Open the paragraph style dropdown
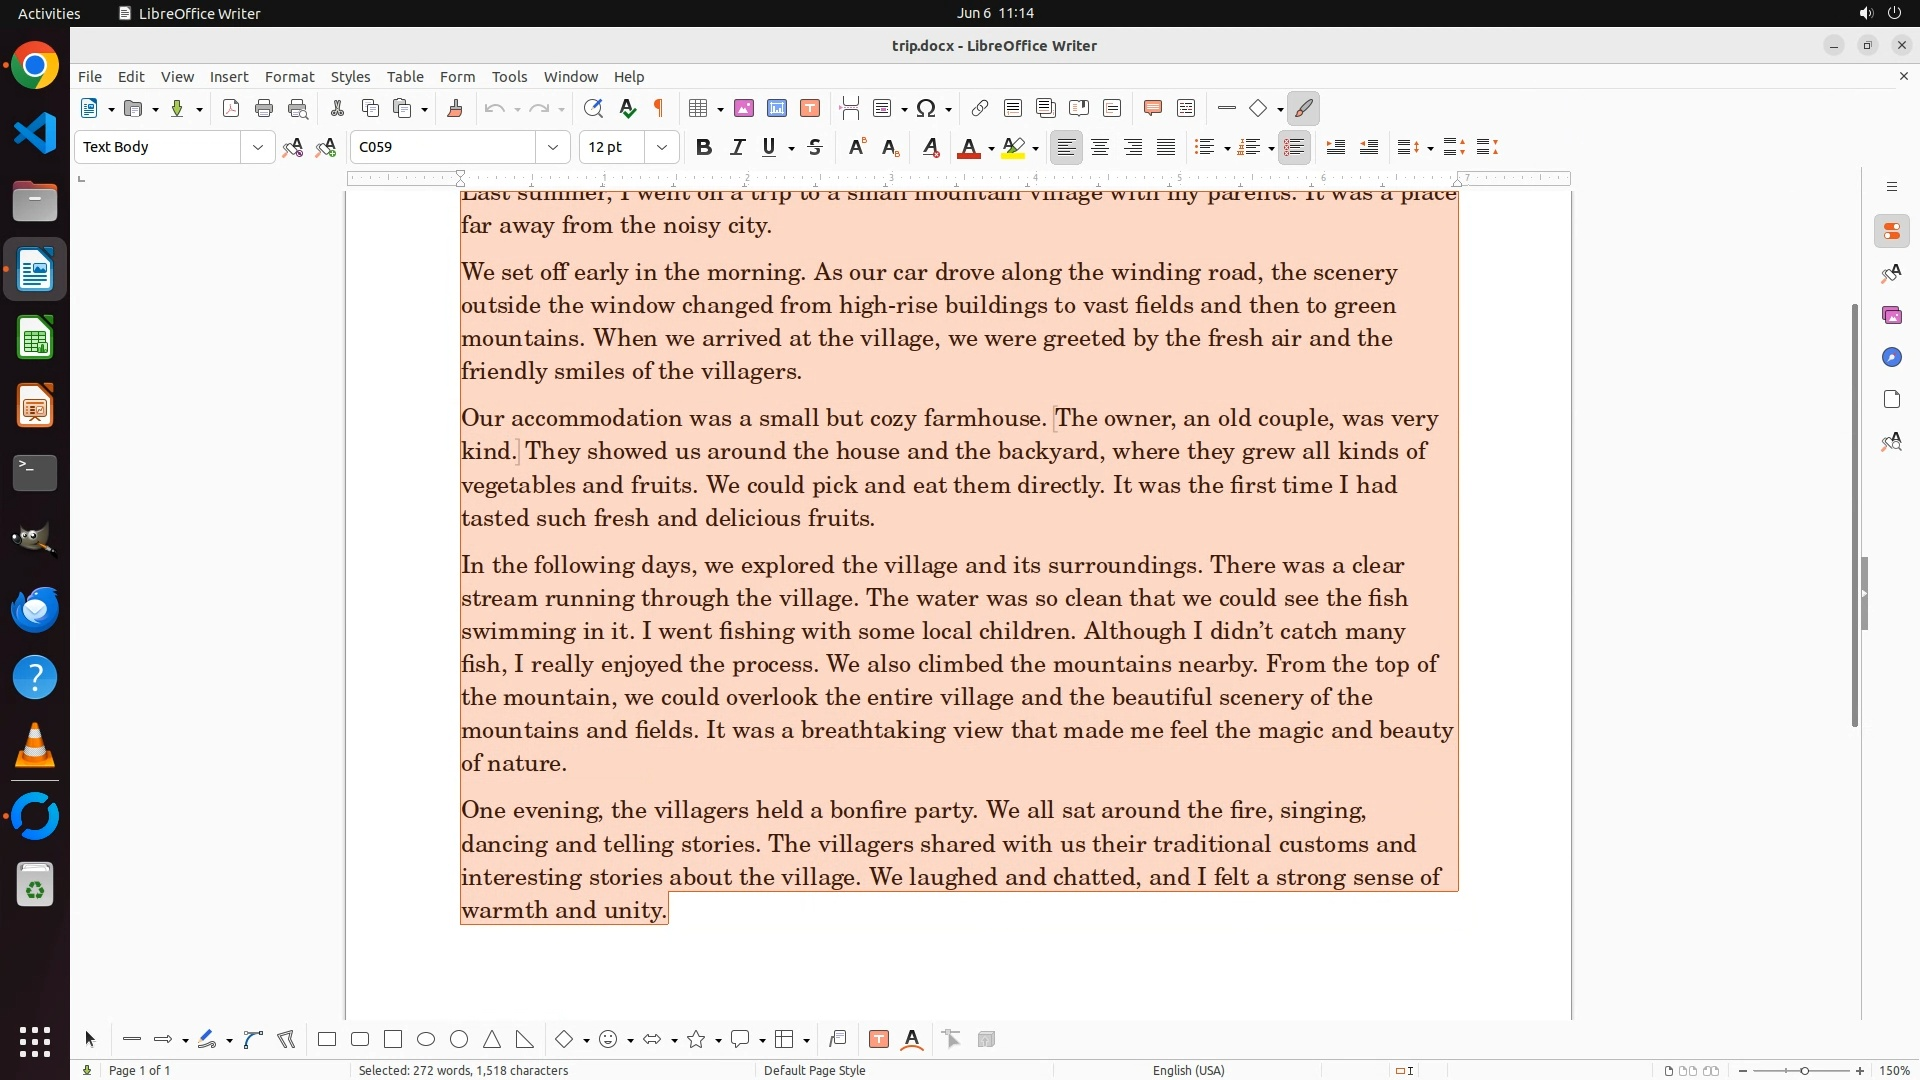The image size is (1920, 1080). 258,148
